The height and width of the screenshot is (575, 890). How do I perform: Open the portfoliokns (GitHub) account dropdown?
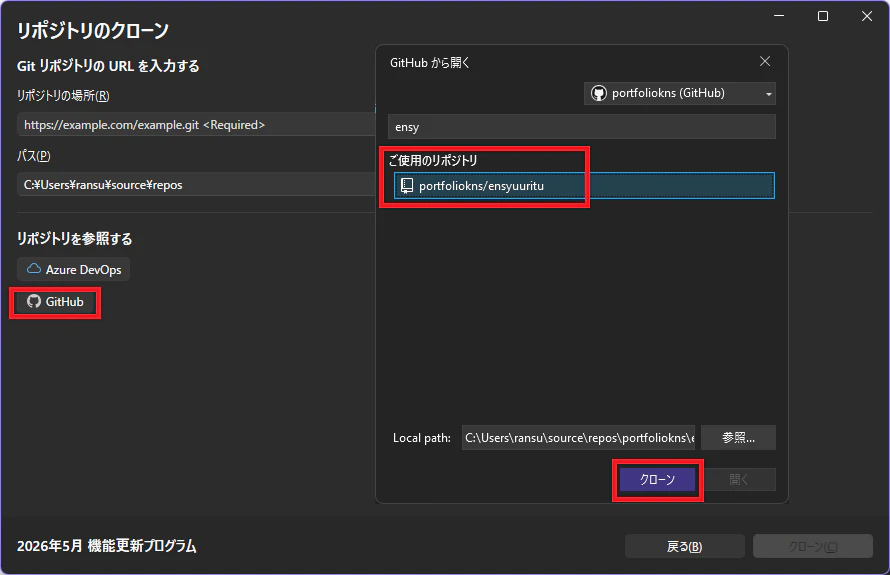pyautogui.click(x=680, y=93)
